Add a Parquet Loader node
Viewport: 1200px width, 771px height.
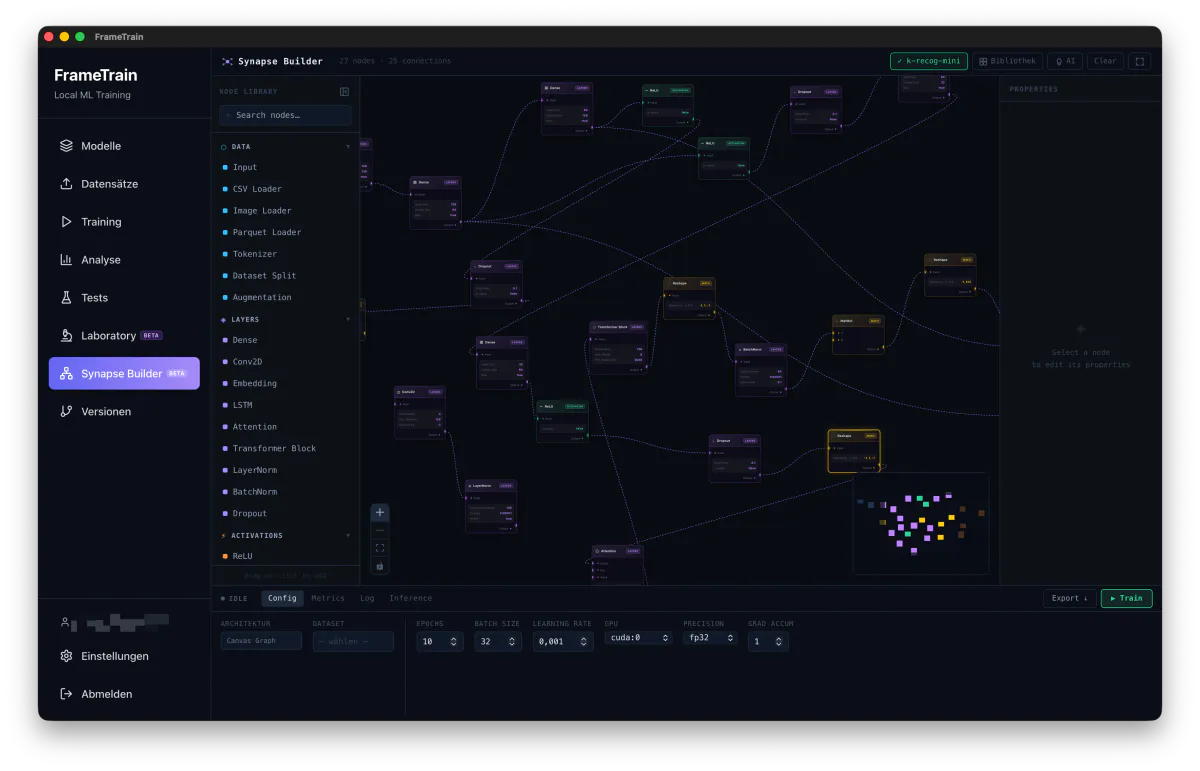pyautogui.click(x=285, y=232)
